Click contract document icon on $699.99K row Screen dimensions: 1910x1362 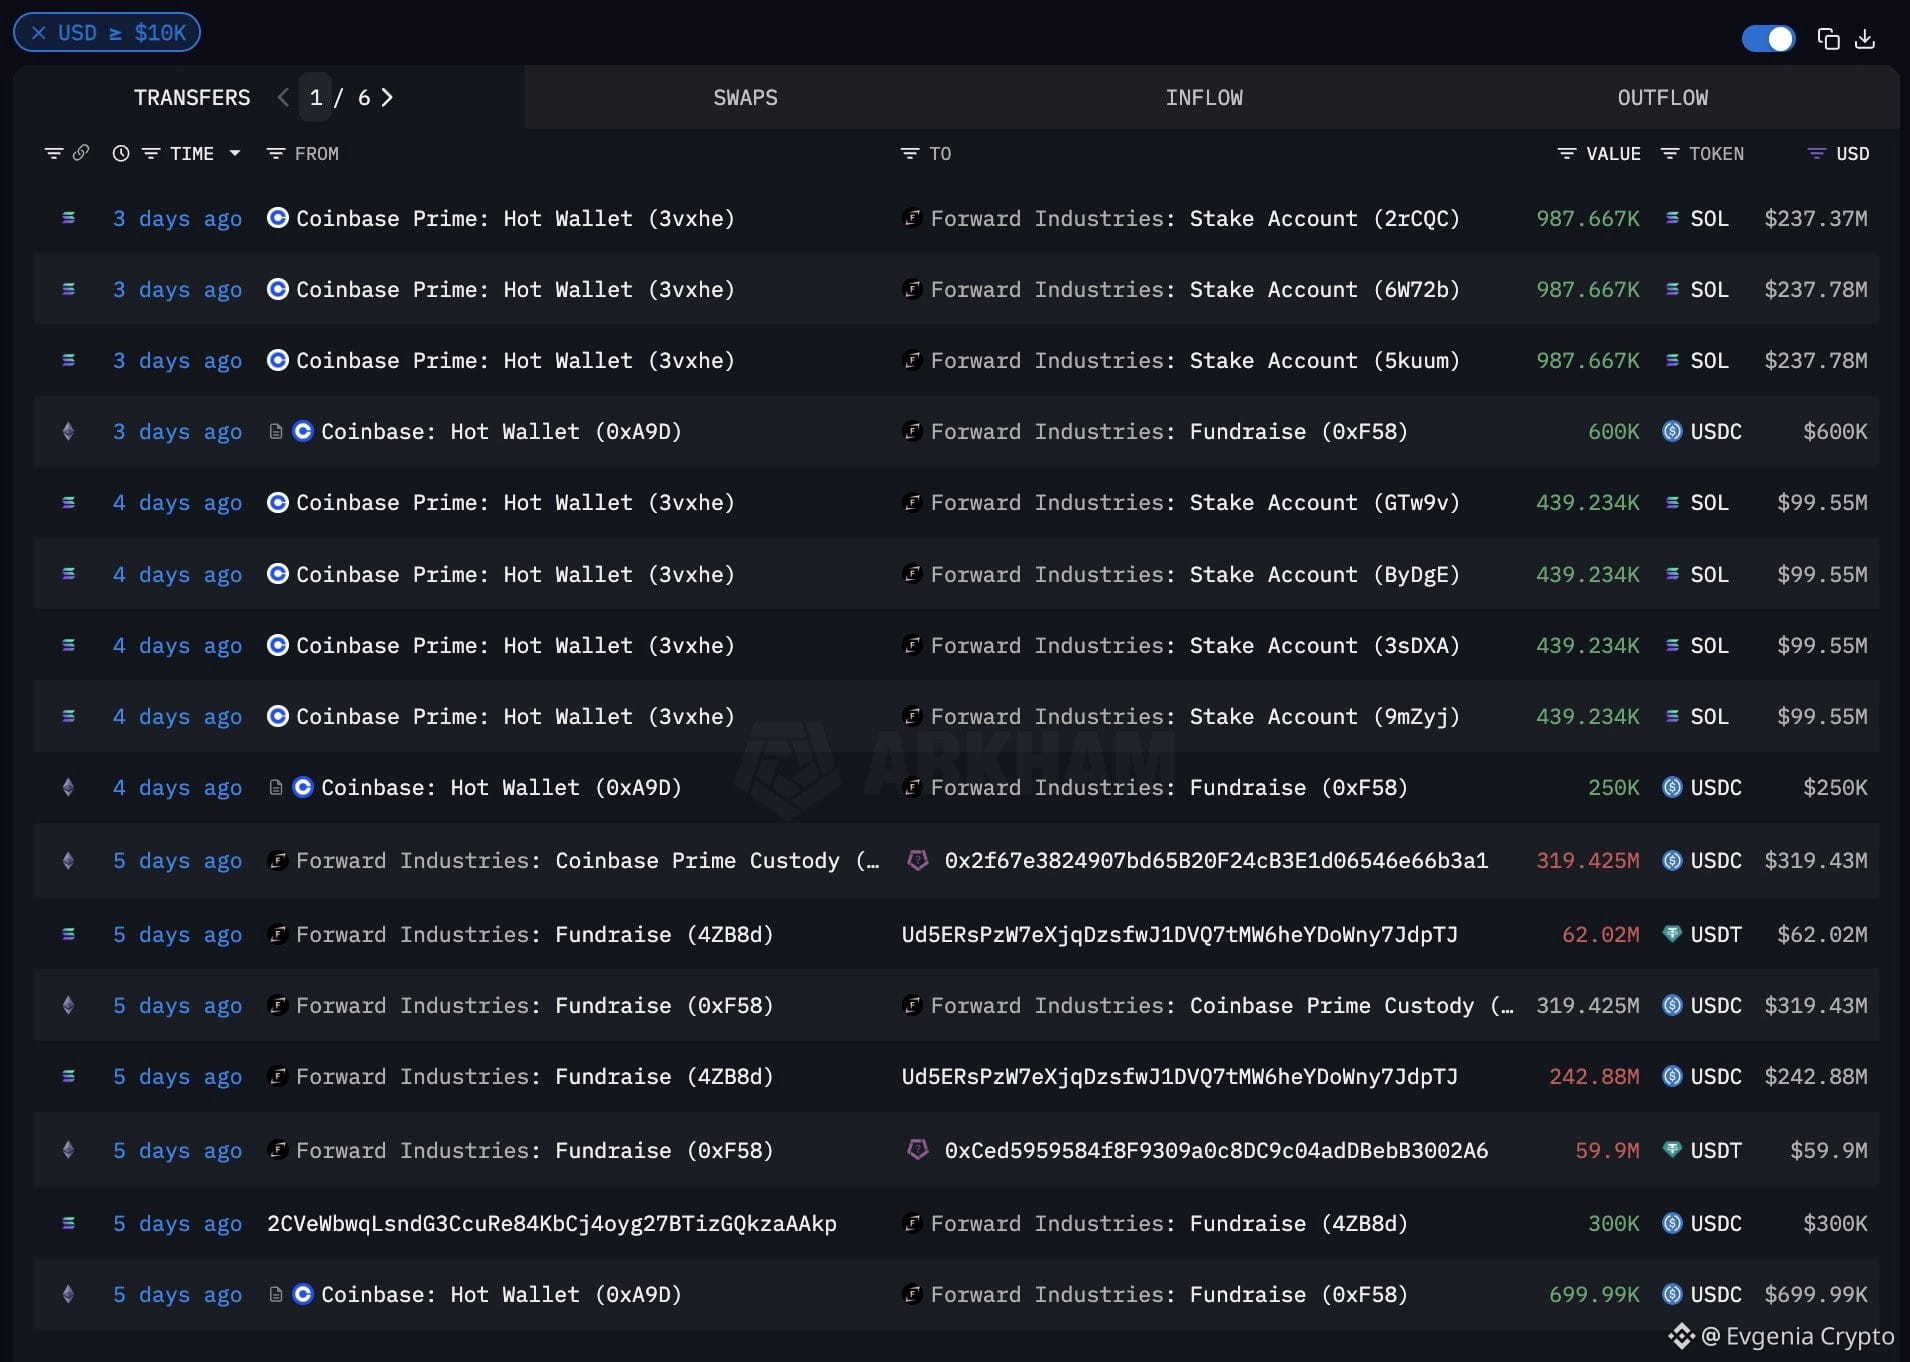[275, 1294]
